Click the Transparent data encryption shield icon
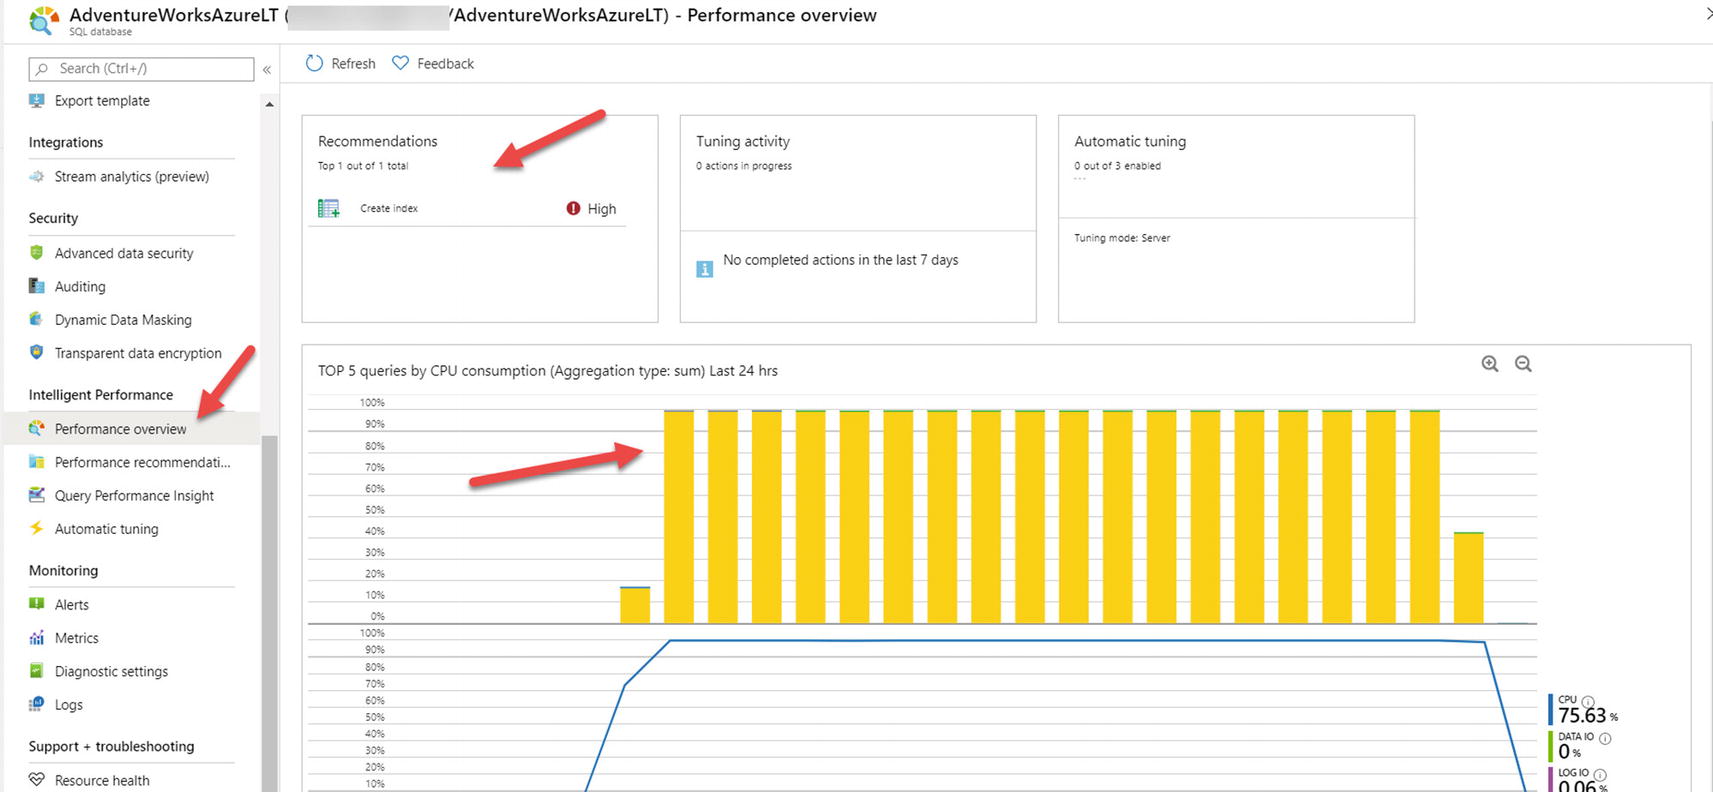 click(37, 352)
